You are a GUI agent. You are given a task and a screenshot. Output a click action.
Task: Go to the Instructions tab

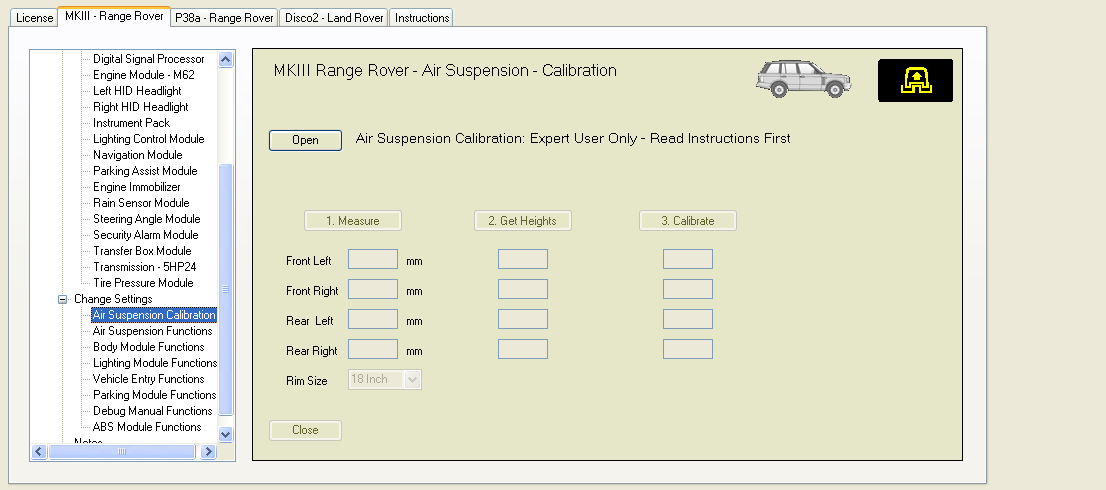pos(421,18)
